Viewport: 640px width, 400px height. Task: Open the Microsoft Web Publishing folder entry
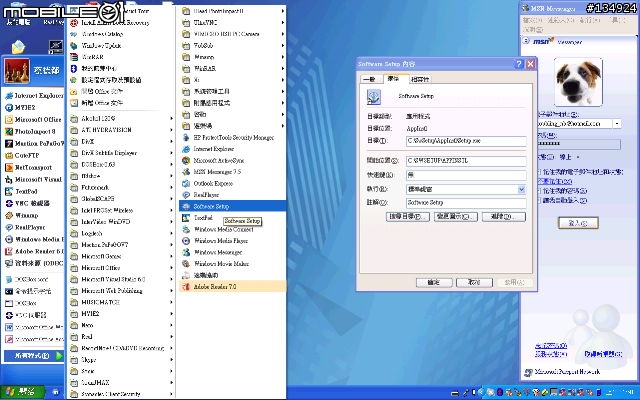(x=121, y=291)
